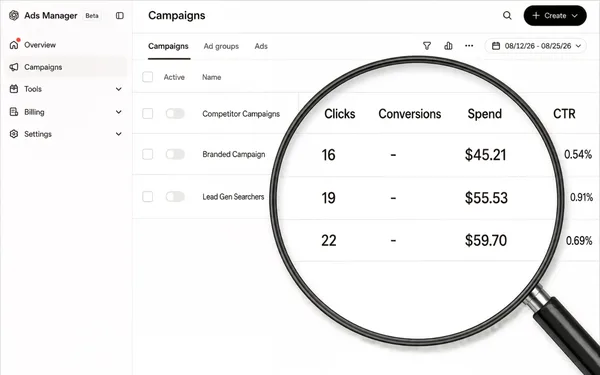The image size is (600, 375).
Task: Toggle Lead Gen Searchers active switch
Action: [x=175, y=197]
